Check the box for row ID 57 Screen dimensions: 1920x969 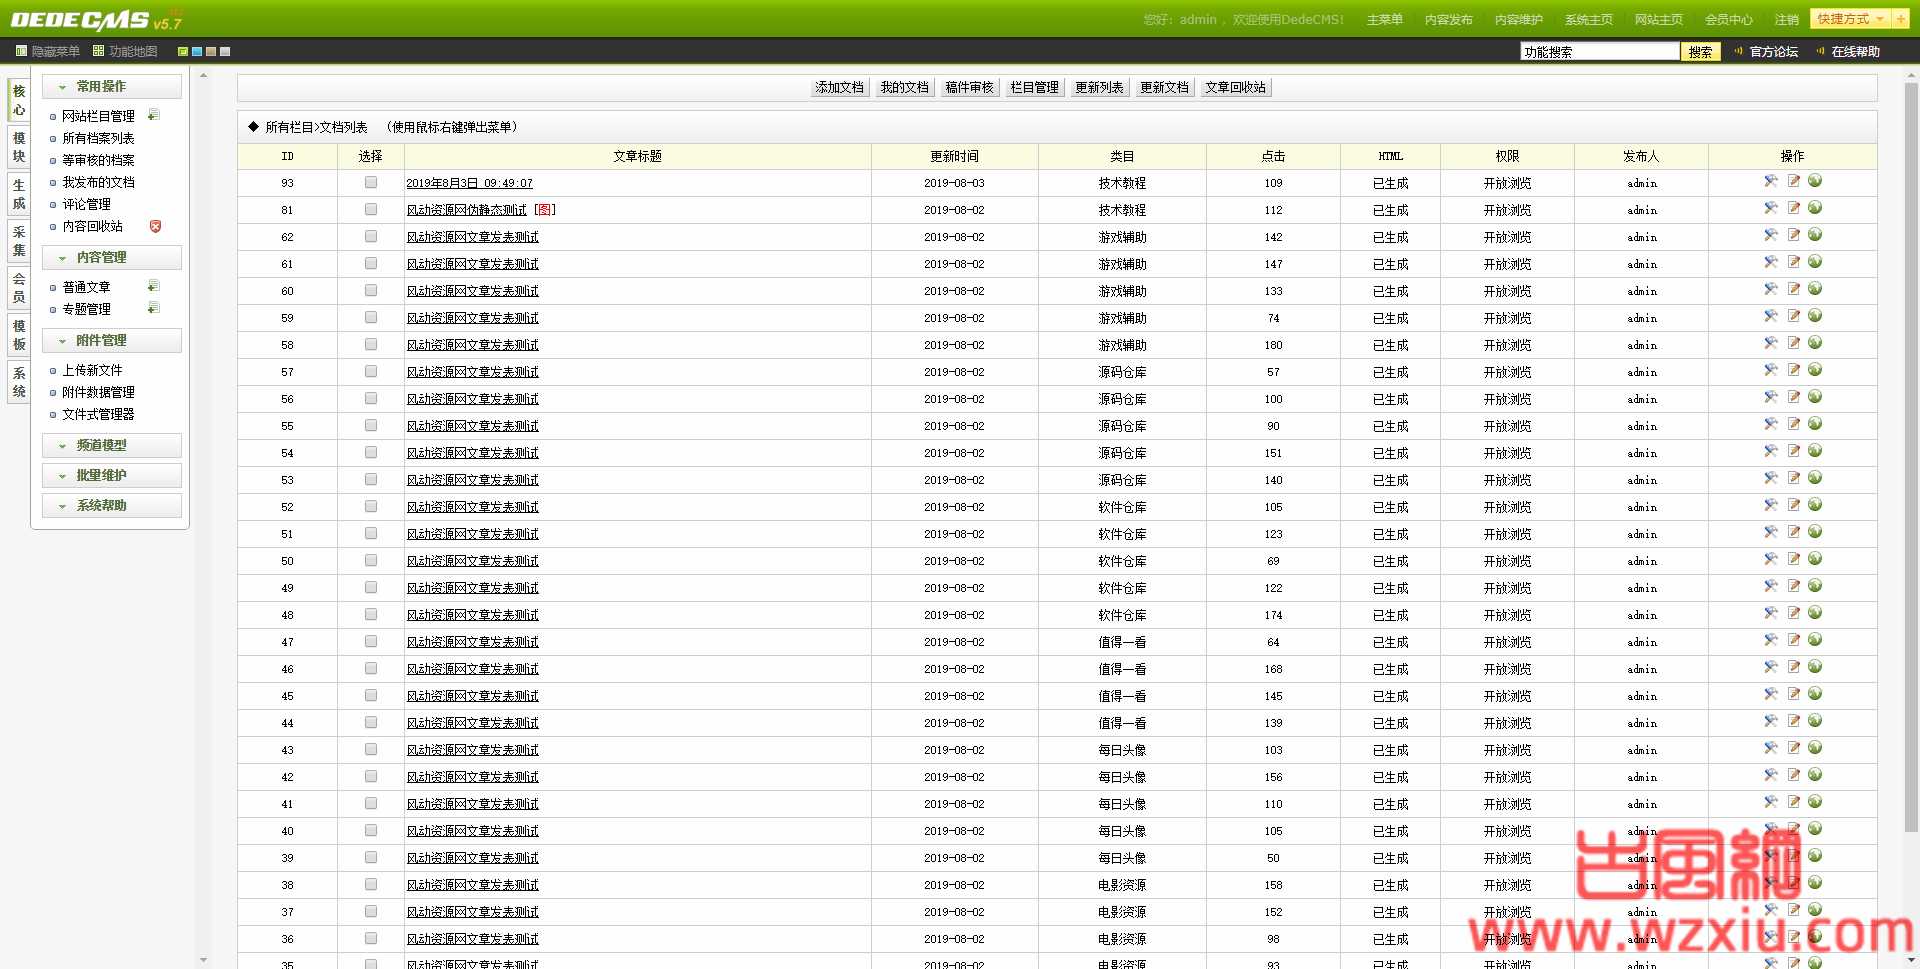[x=371, y=371]
